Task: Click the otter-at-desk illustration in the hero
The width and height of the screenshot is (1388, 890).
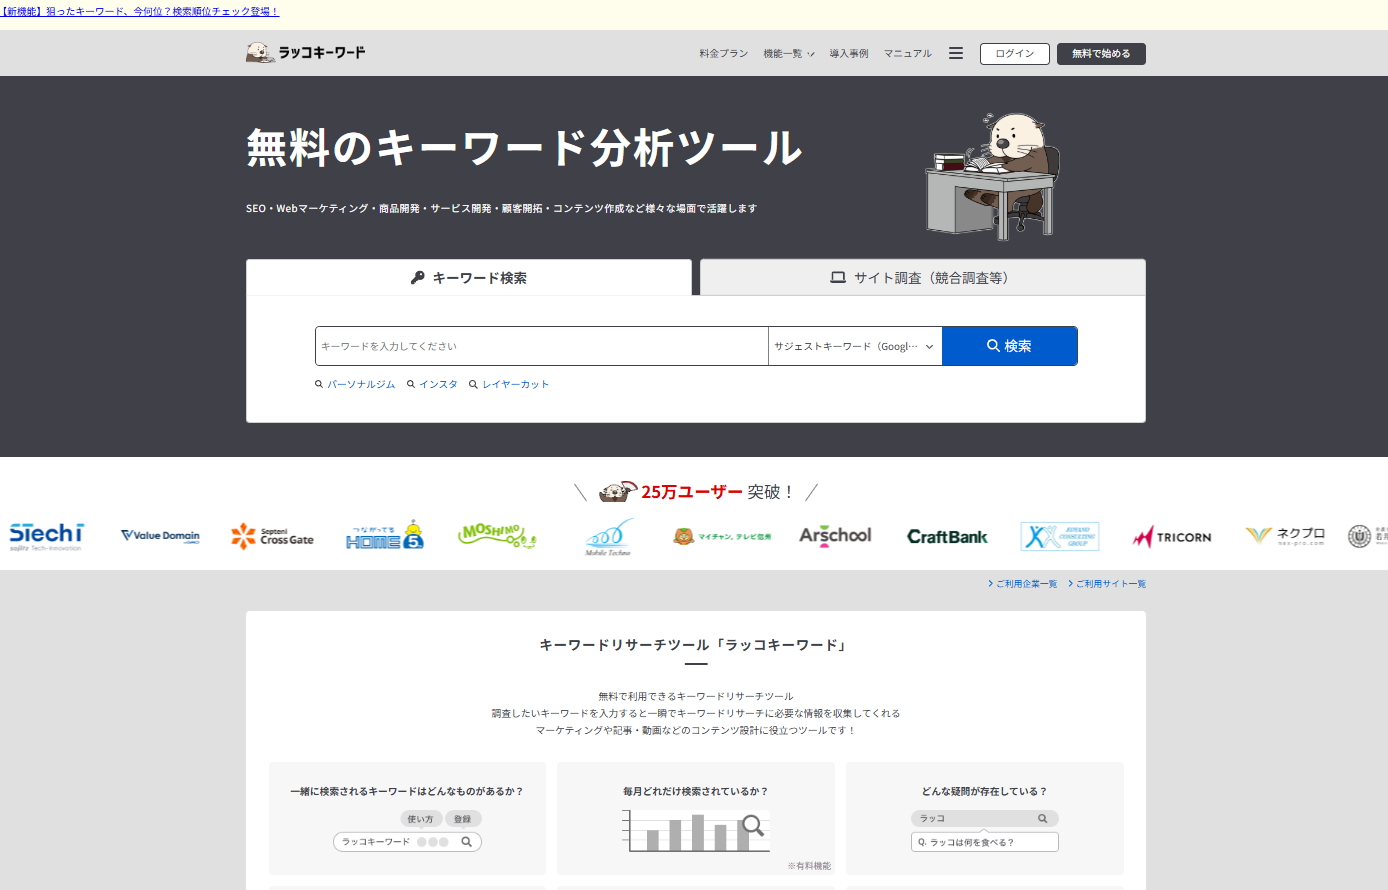Action: coord(992,175)
